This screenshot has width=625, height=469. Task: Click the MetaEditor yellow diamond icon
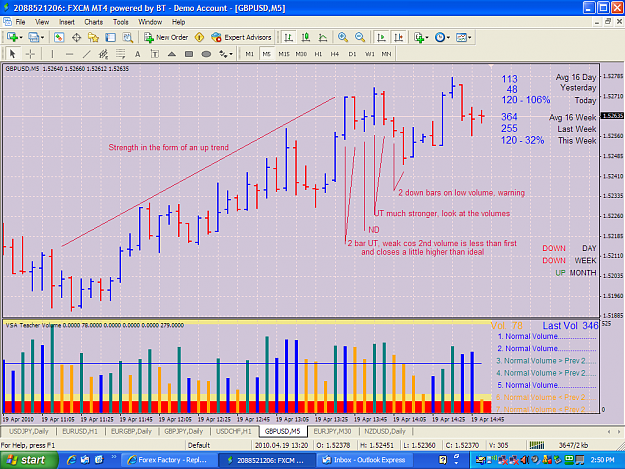[x=199, y=37]
